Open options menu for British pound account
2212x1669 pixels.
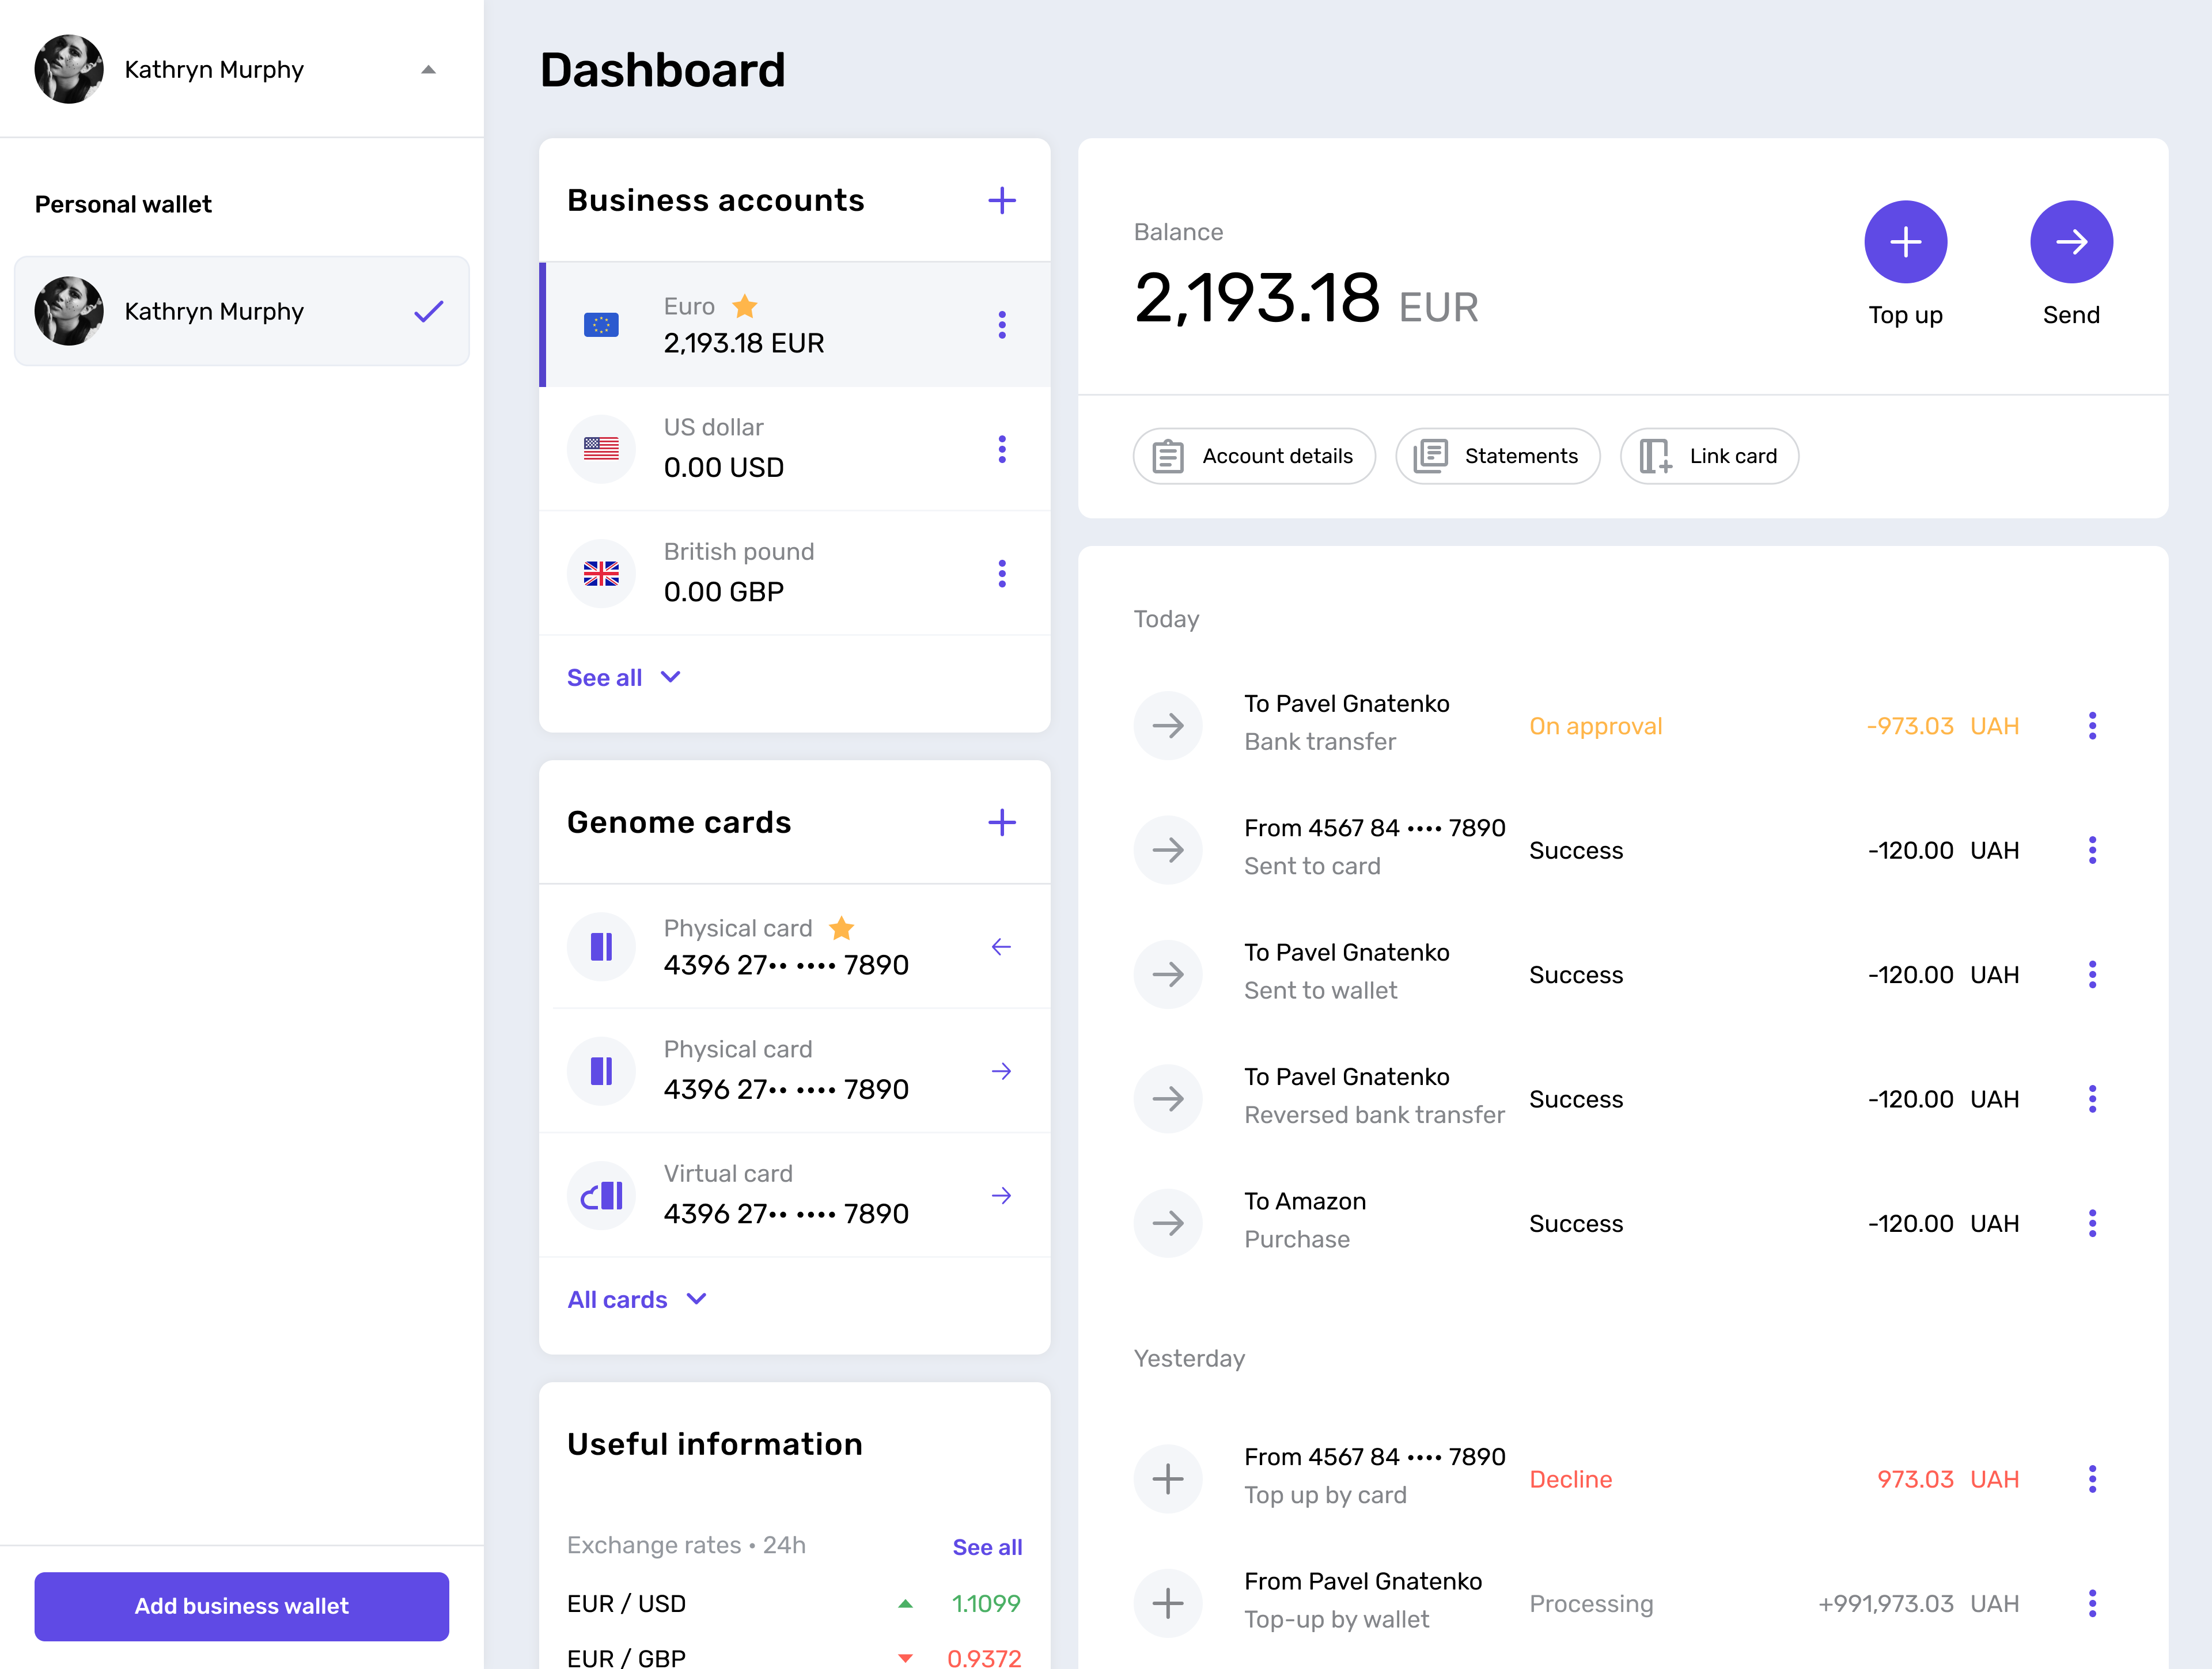pos(1001,573)
